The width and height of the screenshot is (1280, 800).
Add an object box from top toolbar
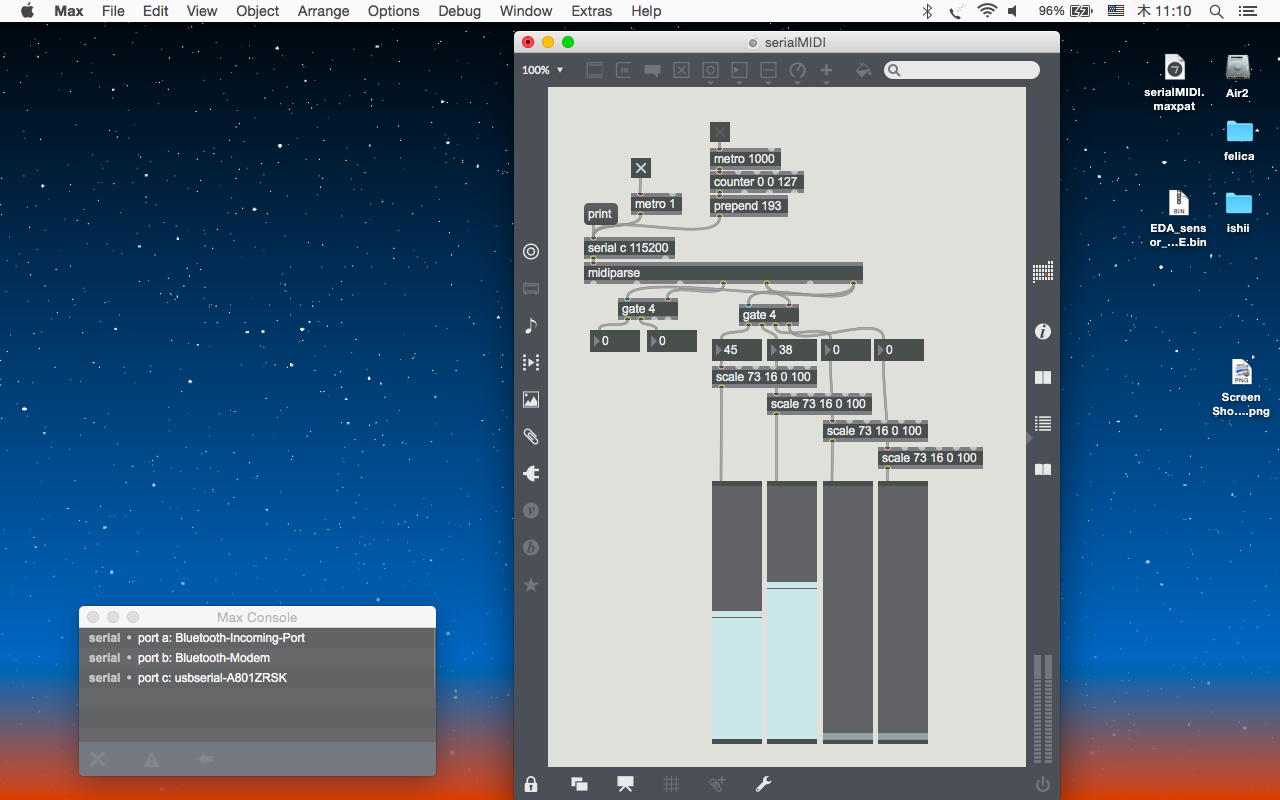pyautogui.click(x=595, y=70)
